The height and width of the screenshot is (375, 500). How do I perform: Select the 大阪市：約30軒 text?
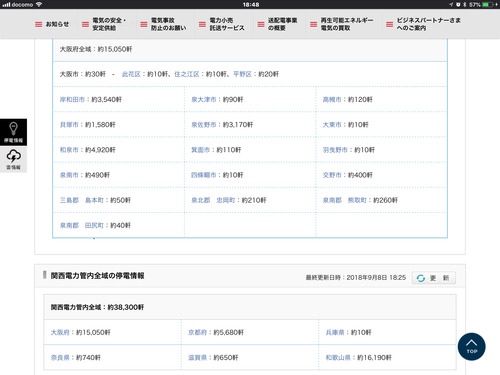click(x=83, y=74)
